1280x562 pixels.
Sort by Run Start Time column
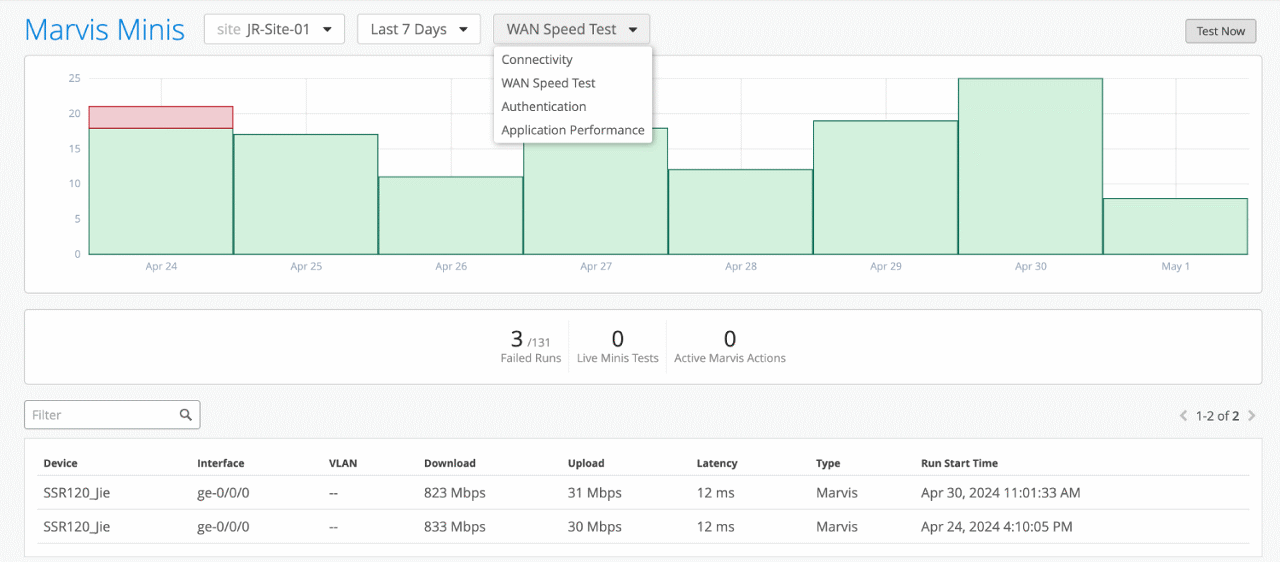(x=959, y=463)
